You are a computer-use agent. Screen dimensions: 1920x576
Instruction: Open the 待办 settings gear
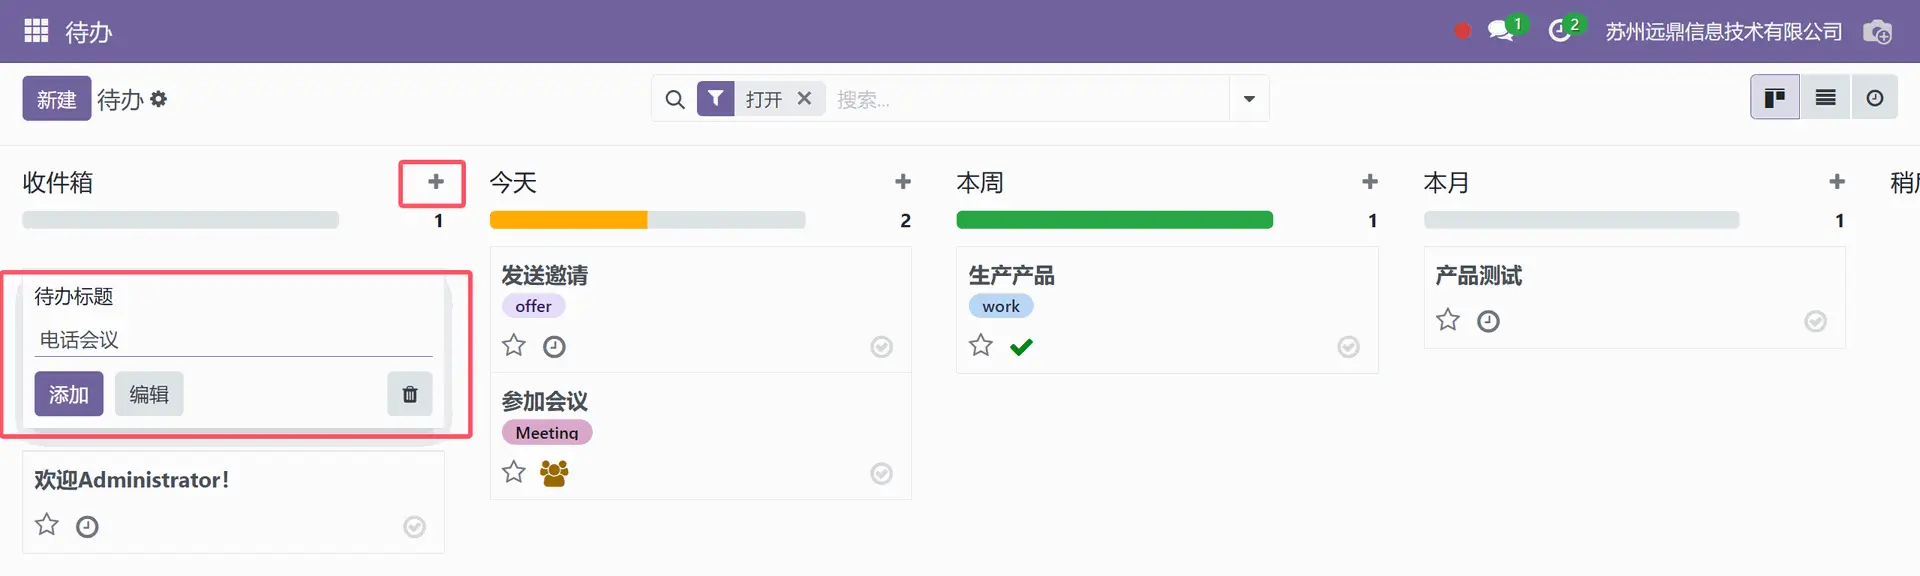pos(158,99)
